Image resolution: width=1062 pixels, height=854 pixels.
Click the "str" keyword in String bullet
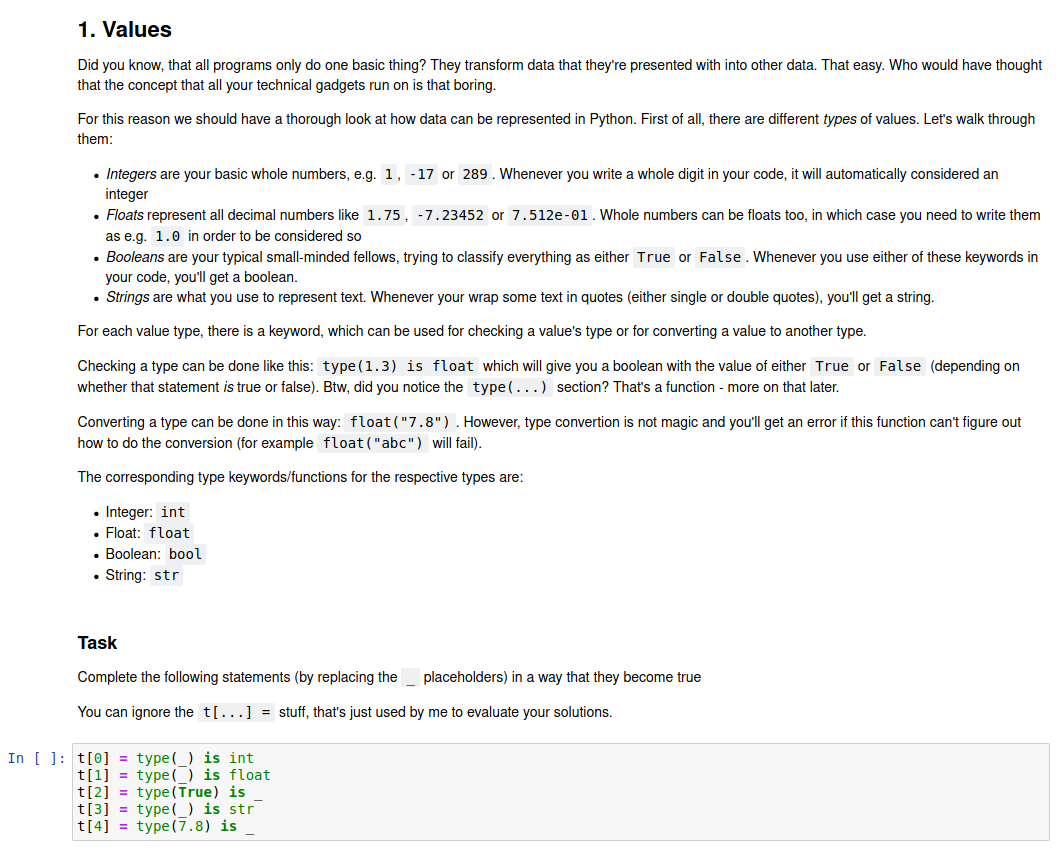(167, 575)
